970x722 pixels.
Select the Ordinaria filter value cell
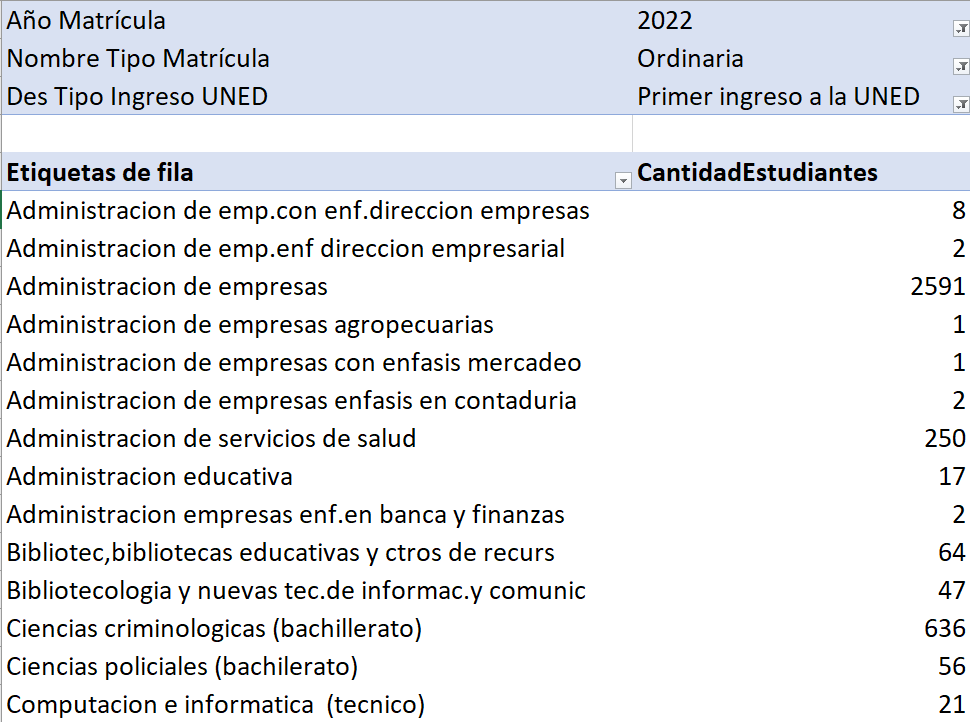pyautogui.click(x=690, y=59)
